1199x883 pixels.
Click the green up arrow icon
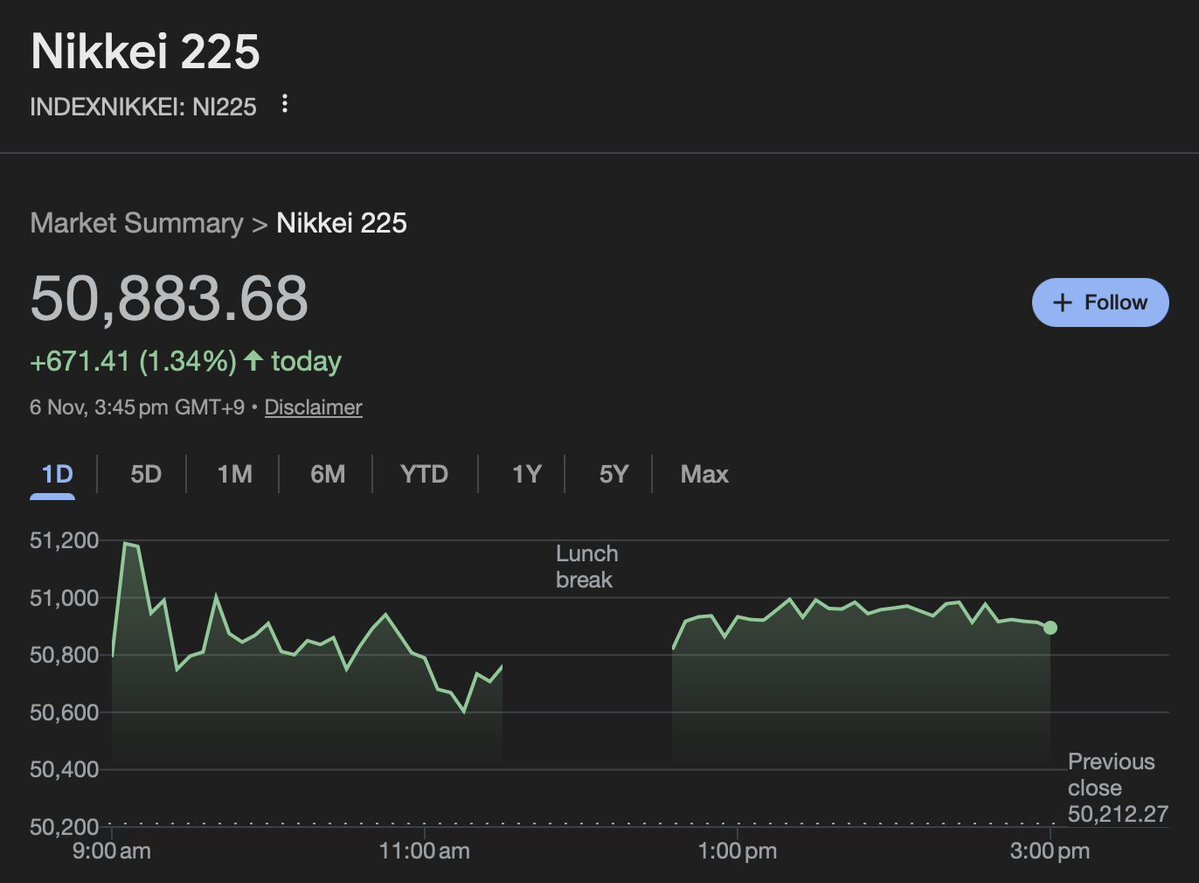[x=253, y=361]
